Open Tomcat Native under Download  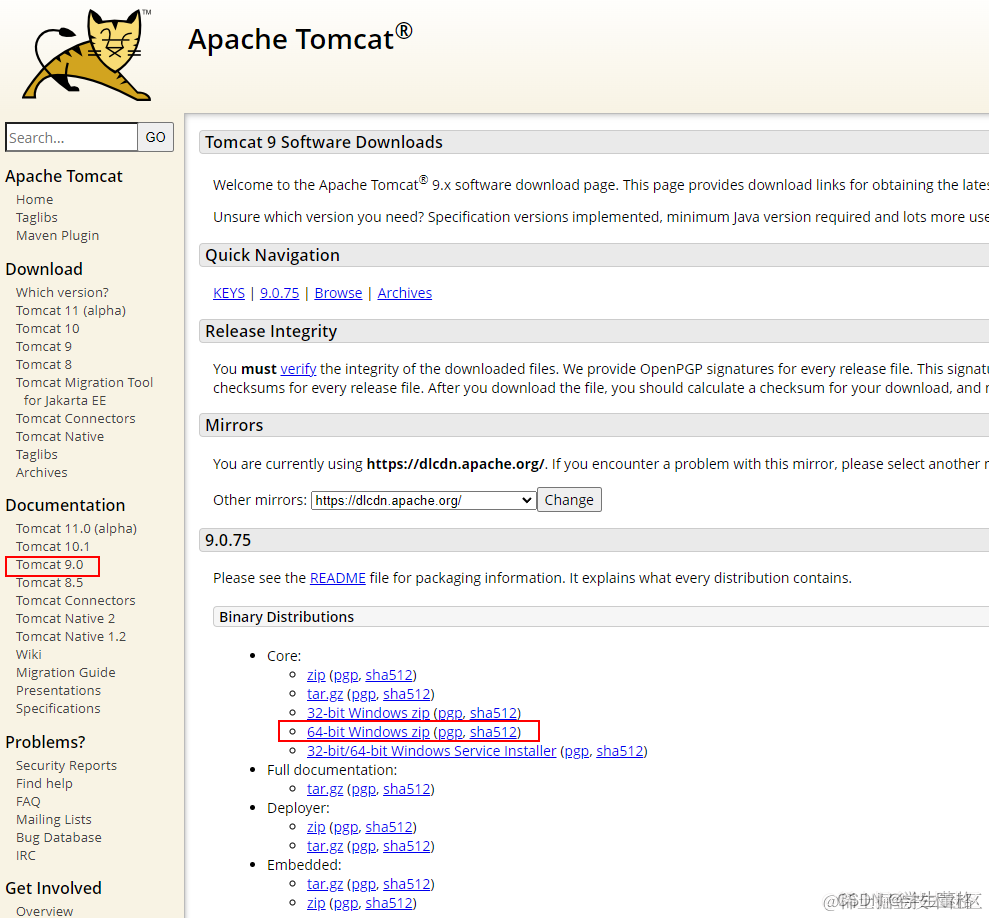(60, 436)
